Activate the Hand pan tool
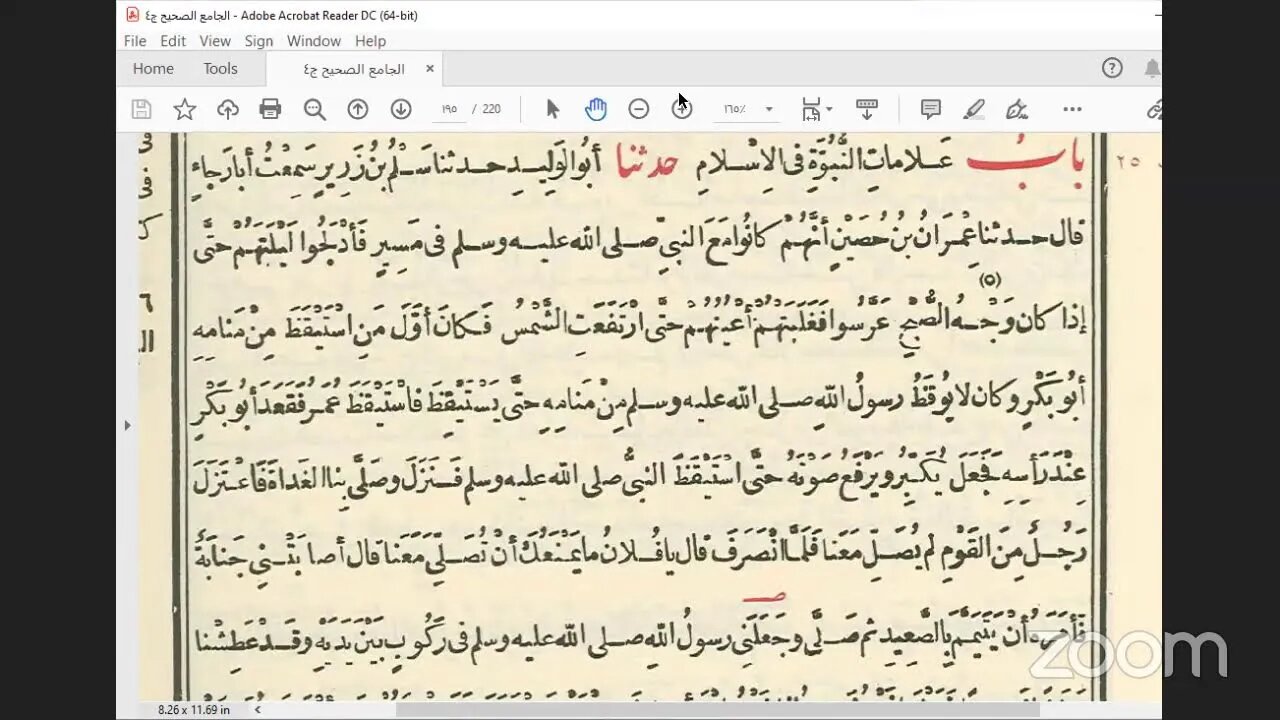The height and width of the screenshot is (720, 1280). pos(596,109)
